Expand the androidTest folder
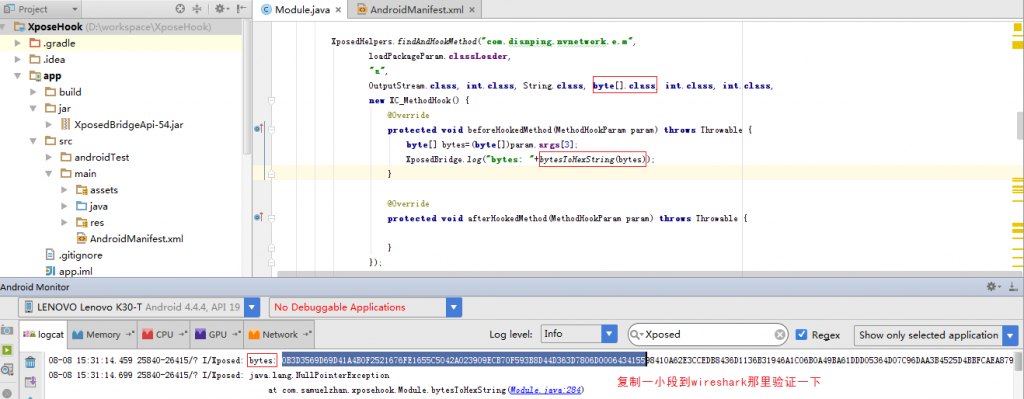The width and height of the screenshot is (1024, 399). [50, 157]
